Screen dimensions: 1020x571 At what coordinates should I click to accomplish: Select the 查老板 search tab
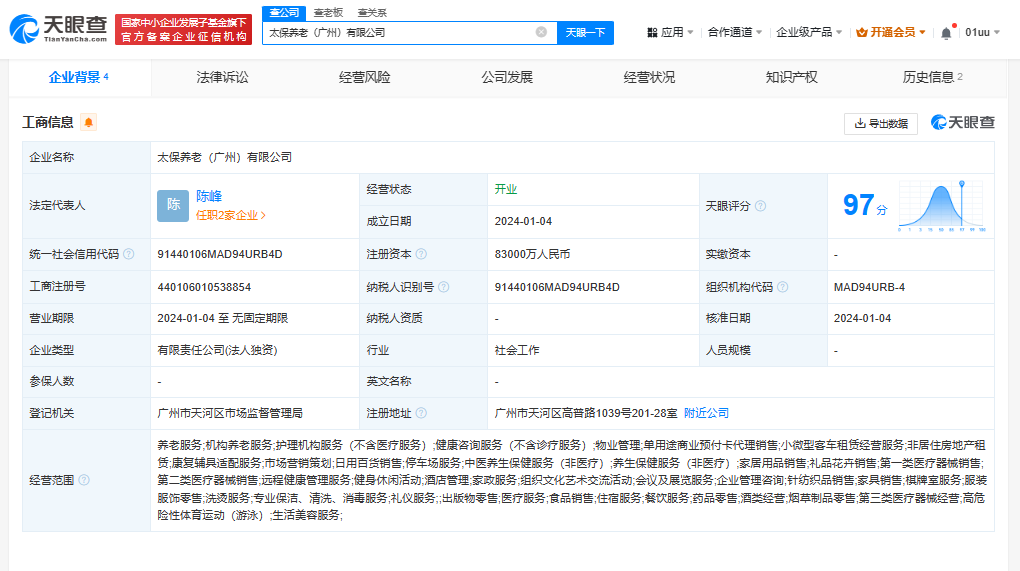[x=328, y=12]
